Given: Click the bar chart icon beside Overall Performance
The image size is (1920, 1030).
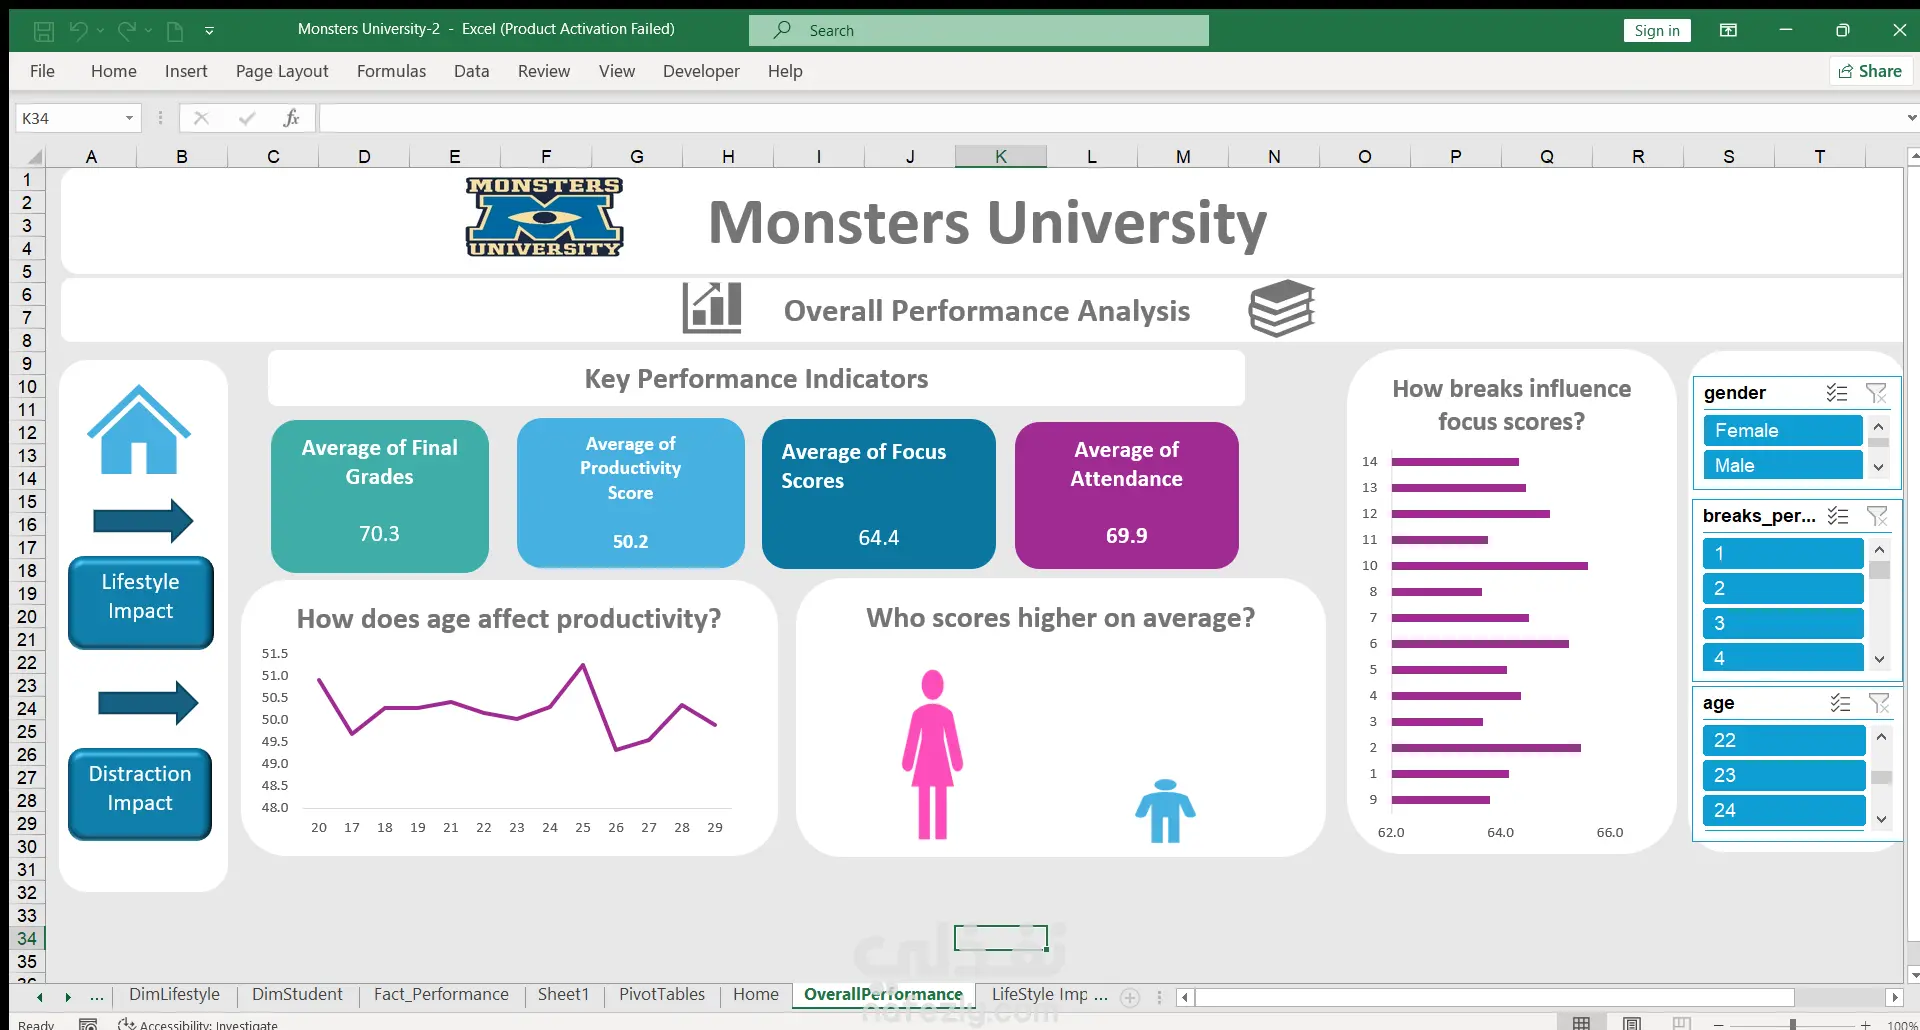Looking at the screenshot, I should coord(712,307).
